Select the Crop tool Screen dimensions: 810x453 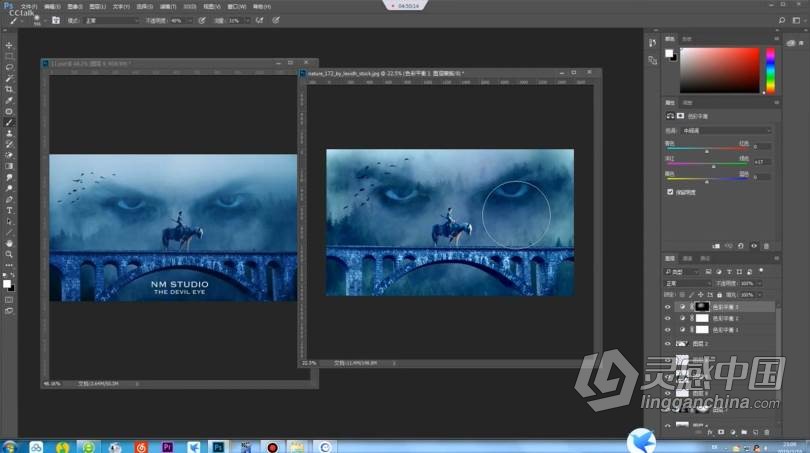pyautogui.click(x=9, y=89)
